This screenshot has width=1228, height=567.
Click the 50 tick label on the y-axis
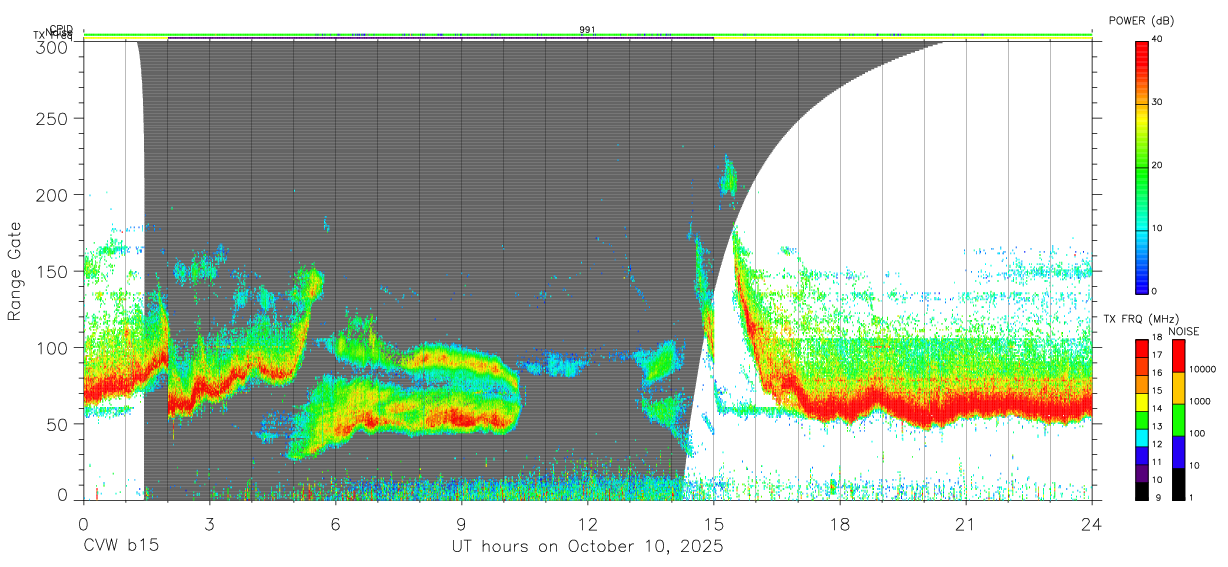[x=58, y=423]
